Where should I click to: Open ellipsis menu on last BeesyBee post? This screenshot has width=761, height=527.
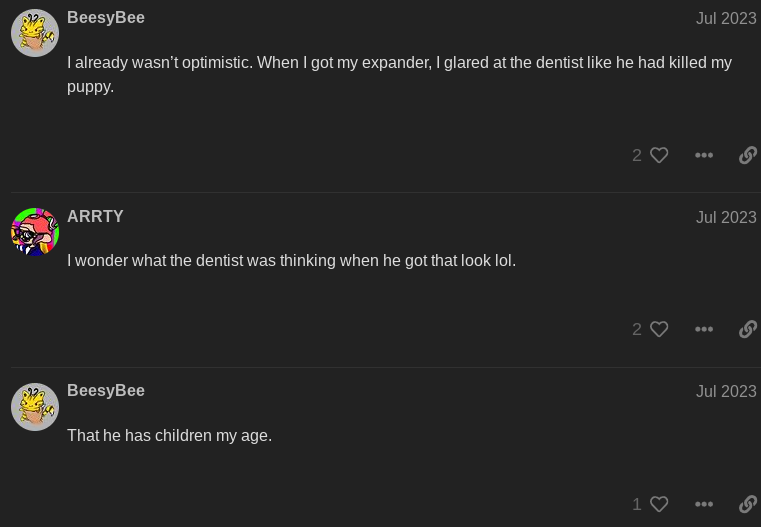point(704,504)
